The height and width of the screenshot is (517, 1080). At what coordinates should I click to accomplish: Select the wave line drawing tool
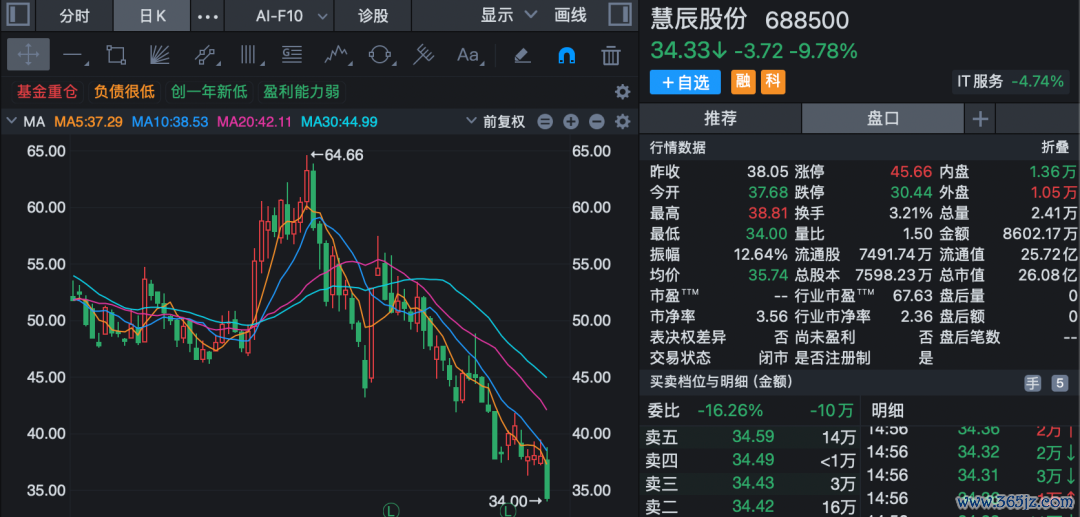(336, 54)
